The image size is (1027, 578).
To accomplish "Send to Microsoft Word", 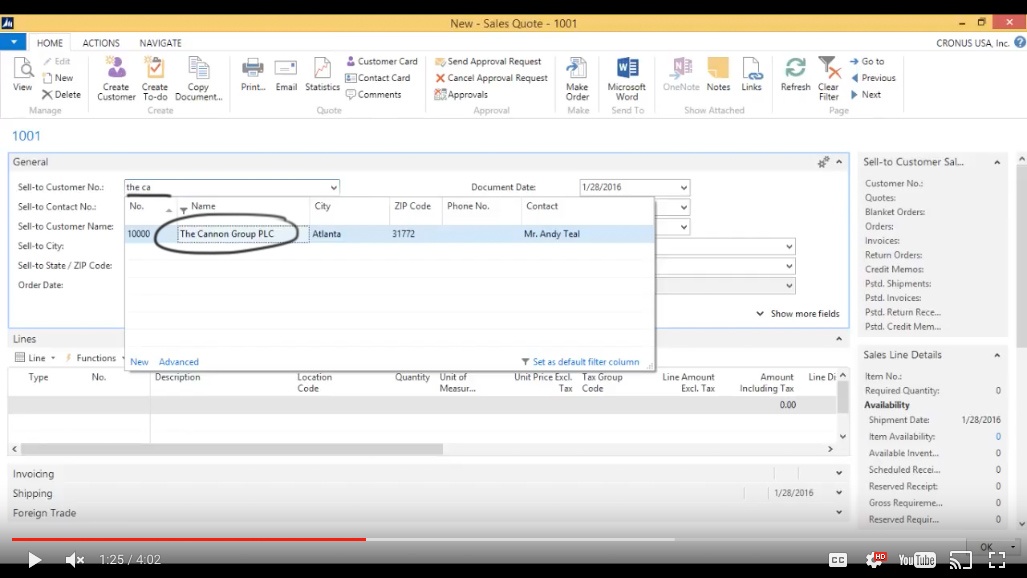I will (627, 79).
